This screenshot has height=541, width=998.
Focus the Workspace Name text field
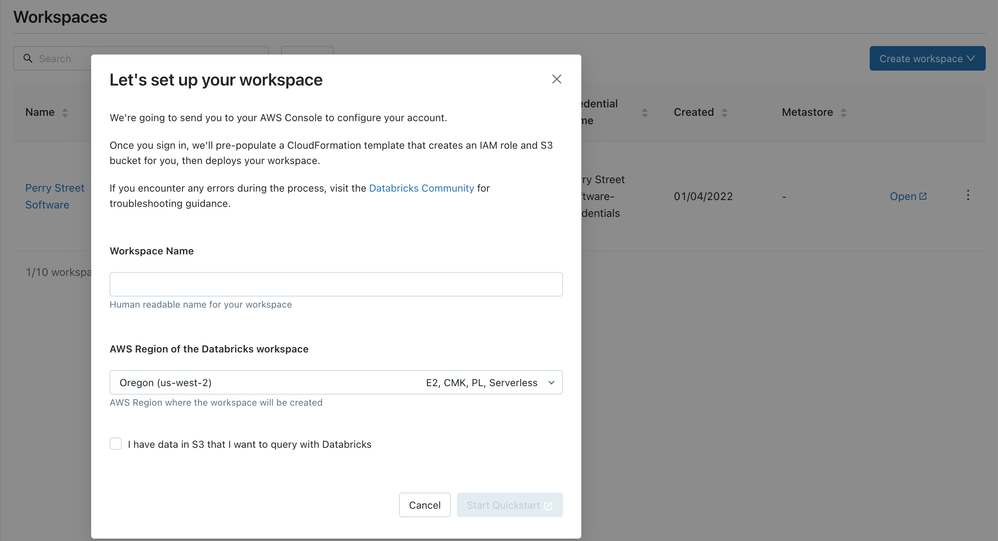tap(336, 284)
